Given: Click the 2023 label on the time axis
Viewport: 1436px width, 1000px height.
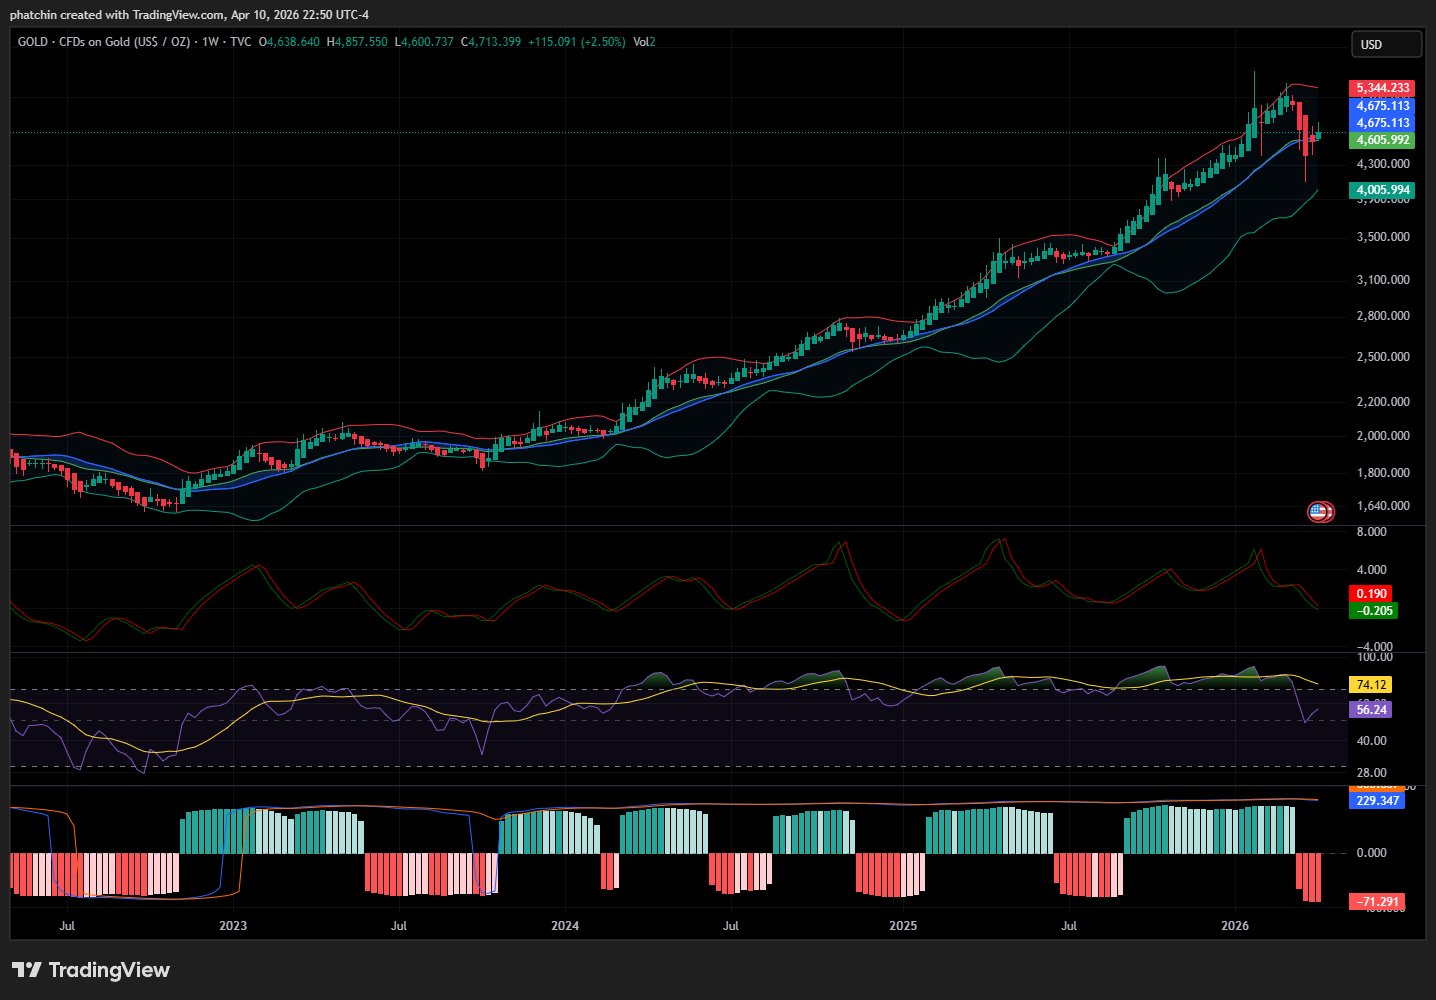Looking at the screenshot, I should (233, 926).
